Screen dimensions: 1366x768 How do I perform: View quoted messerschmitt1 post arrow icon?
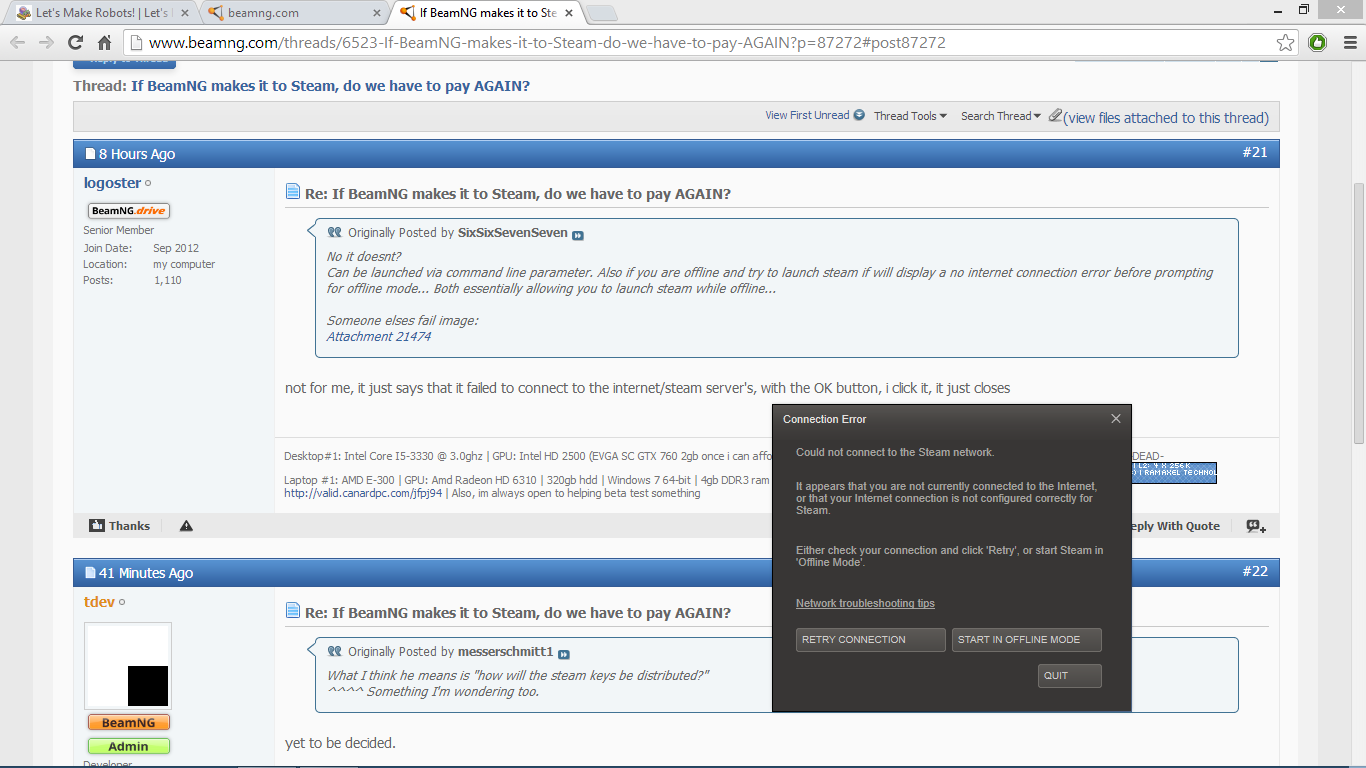click(564, 653)
